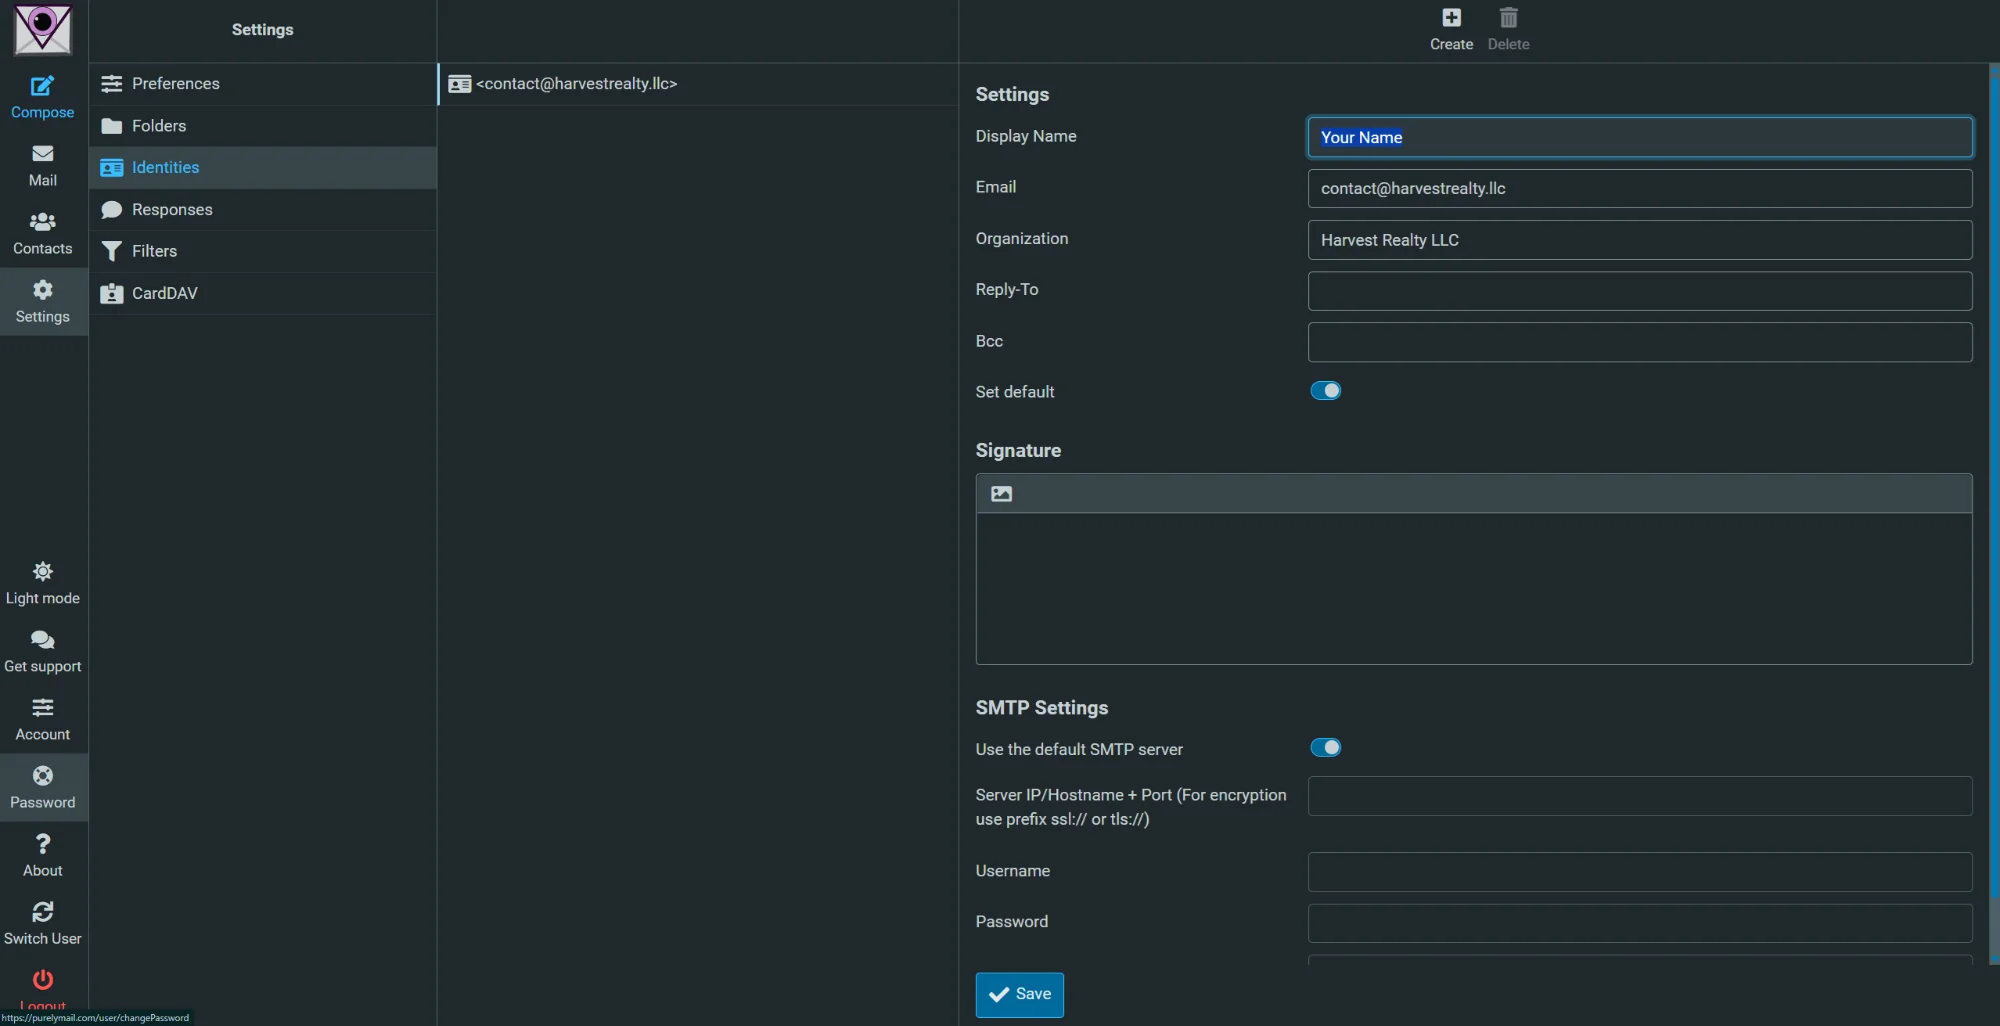Select the Mail icon in the sidebar
Image resolution: width=2000 pixels, height=1026 pixels.
[42, 165]
